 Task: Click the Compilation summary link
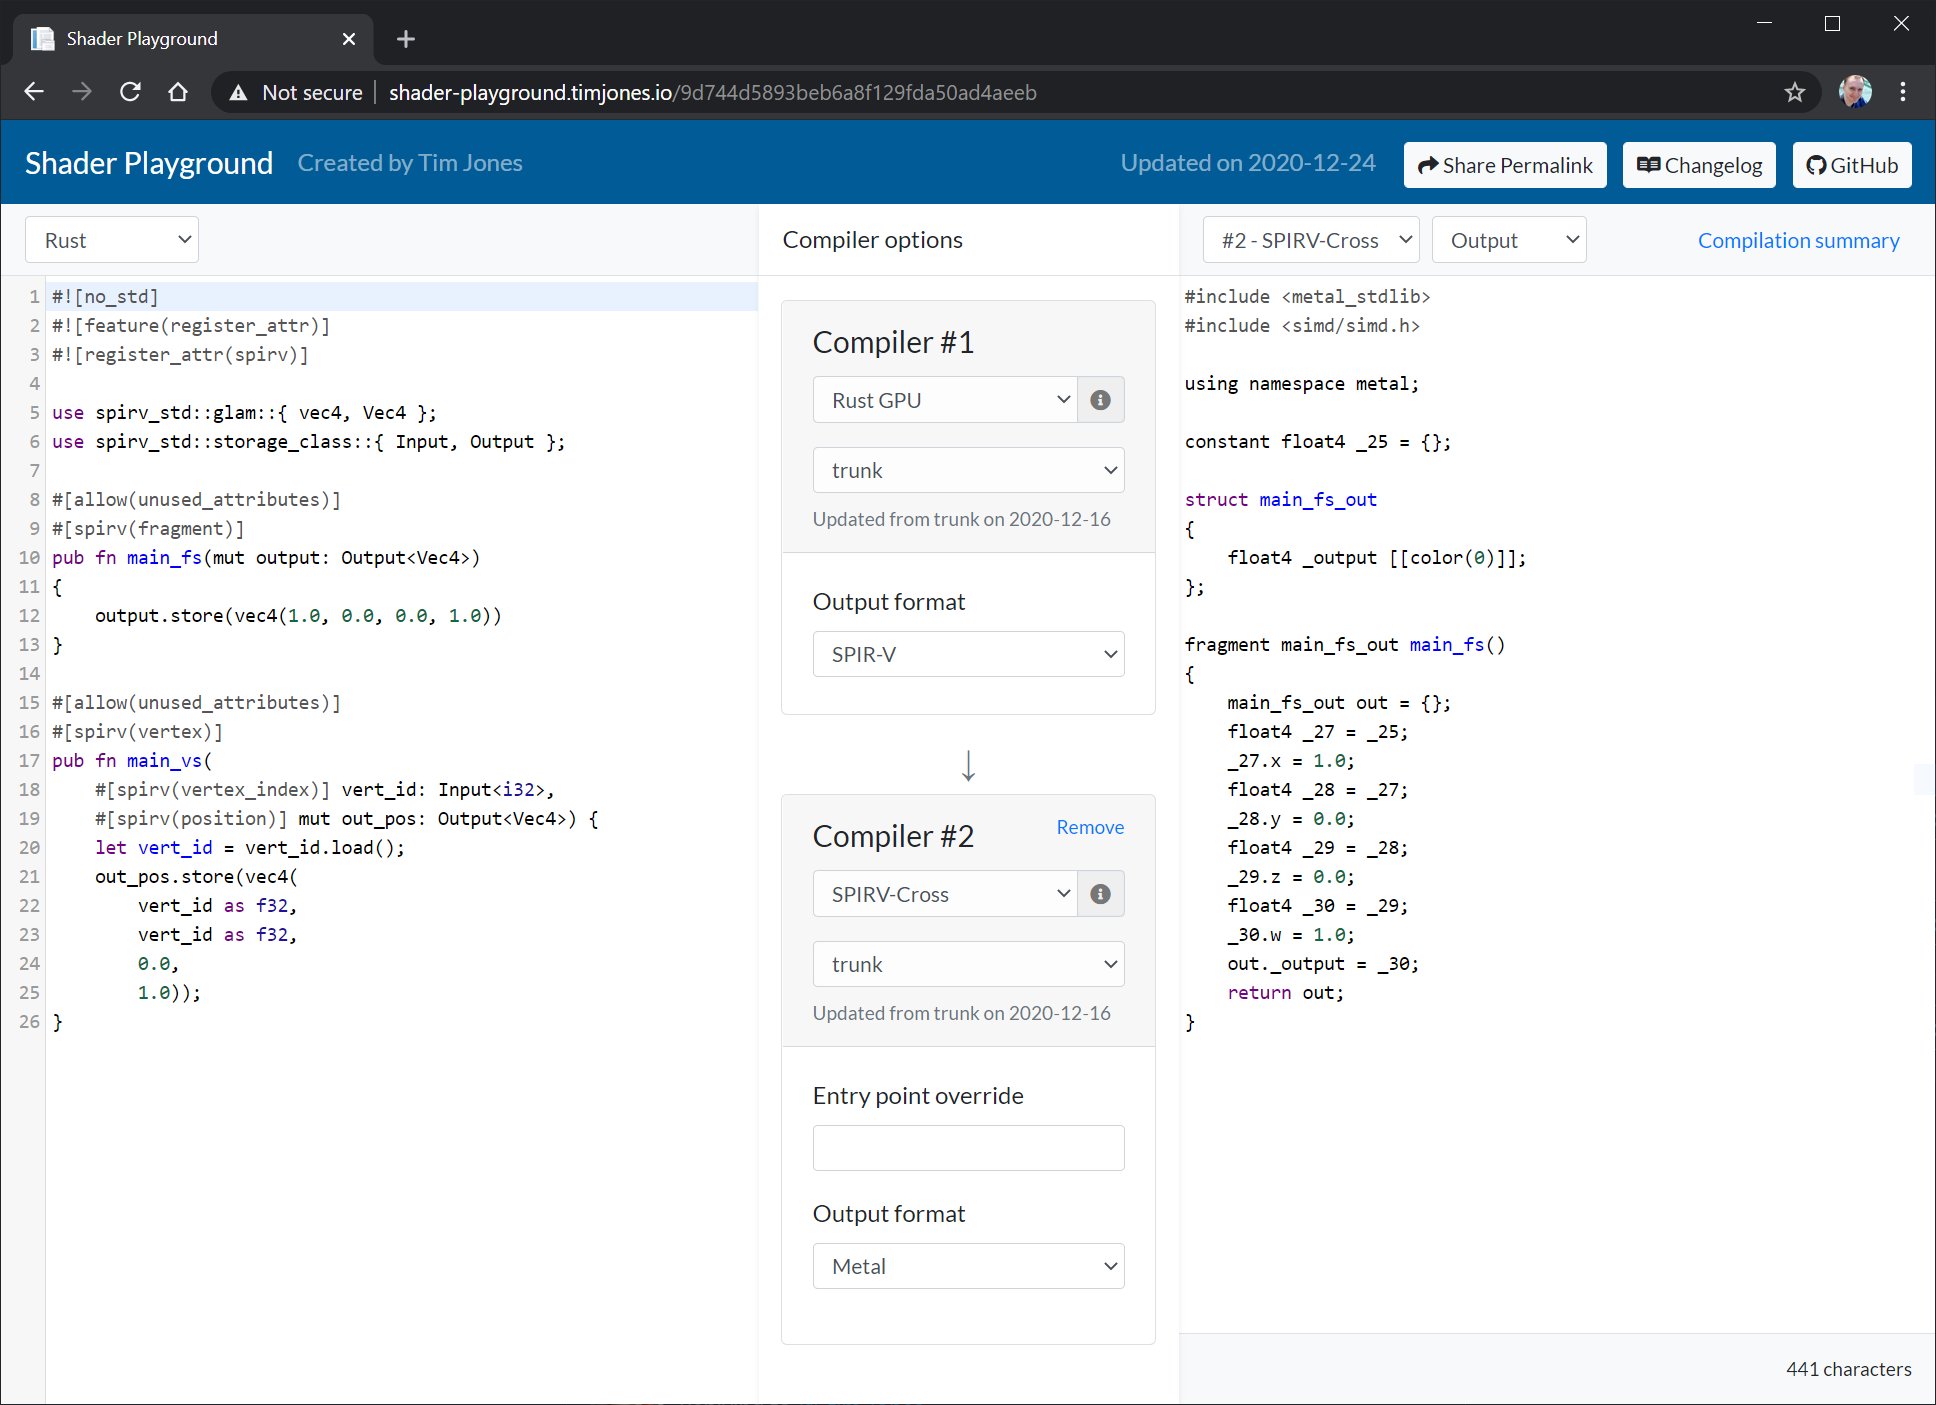tap(1798, 240)
